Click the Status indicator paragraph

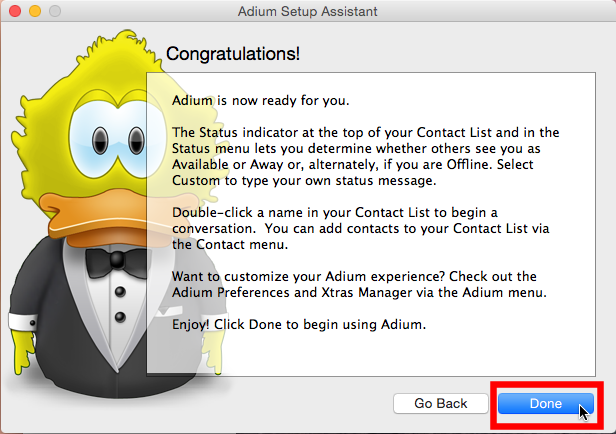[x=365, y=156]
